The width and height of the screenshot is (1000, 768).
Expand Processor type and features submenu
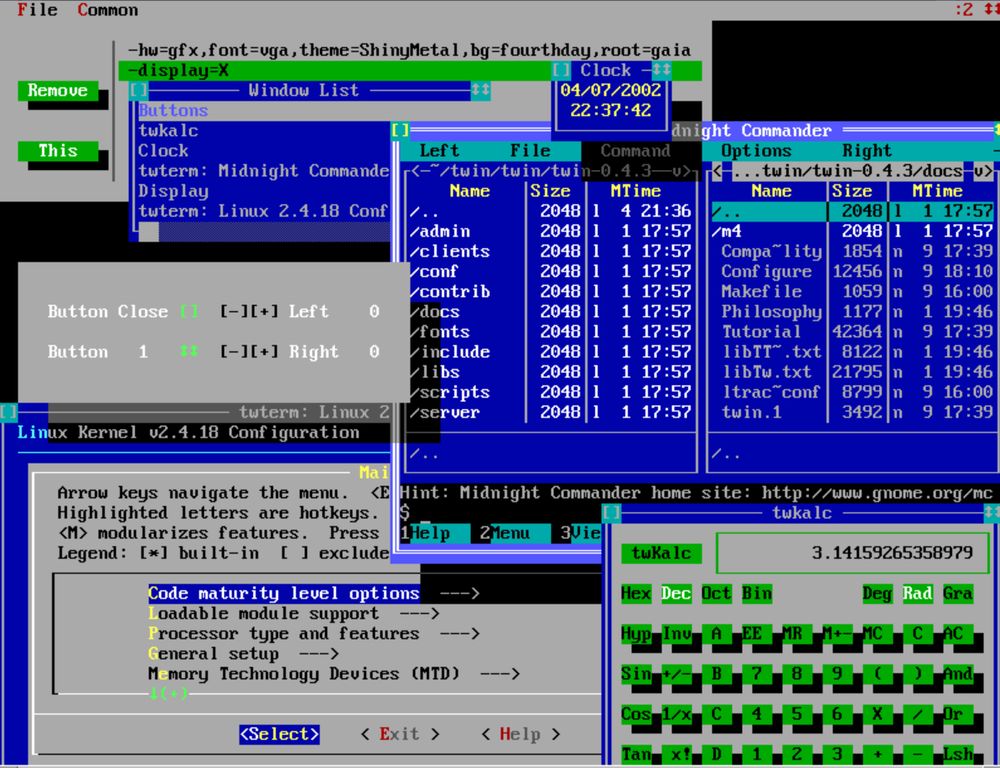tap(314, 633)
